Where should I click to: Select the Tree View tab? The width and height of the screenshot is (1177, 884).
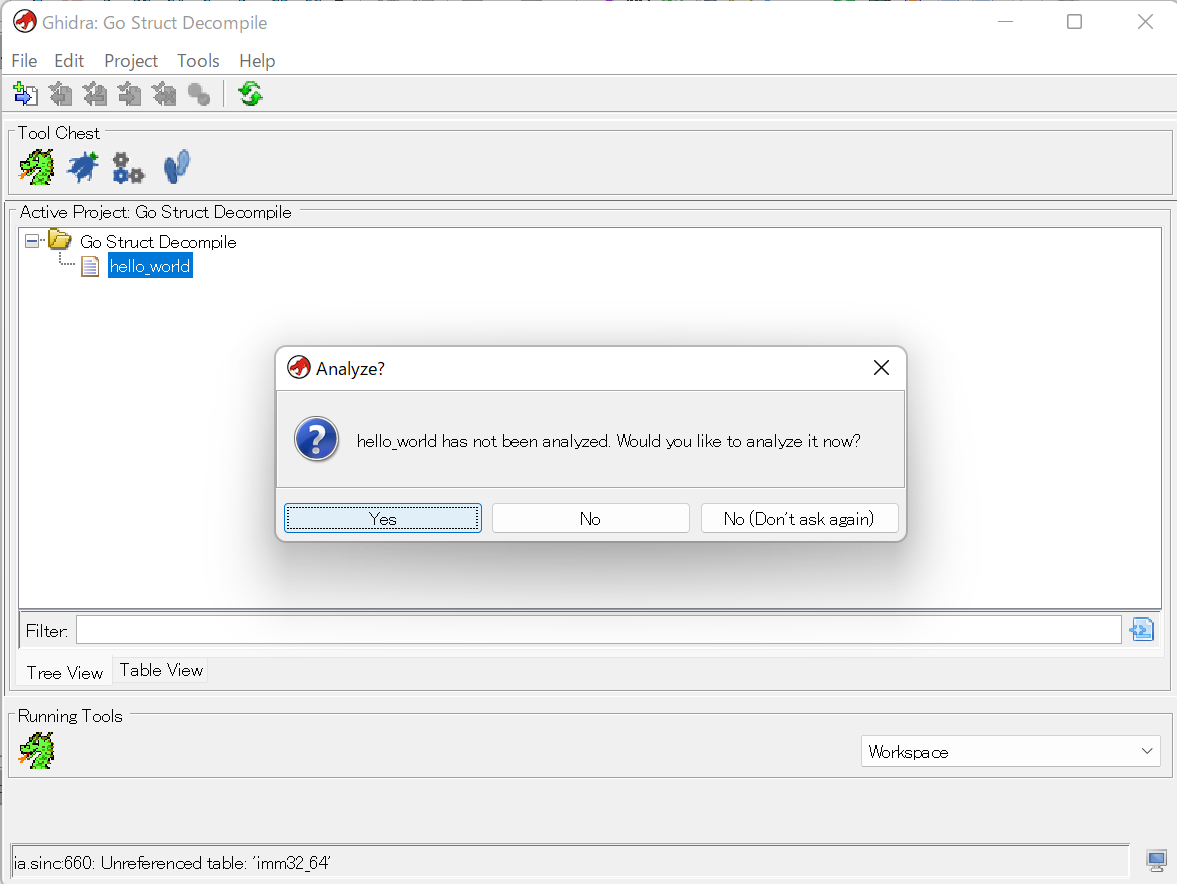pyautogui.click(x=63, y=672)
